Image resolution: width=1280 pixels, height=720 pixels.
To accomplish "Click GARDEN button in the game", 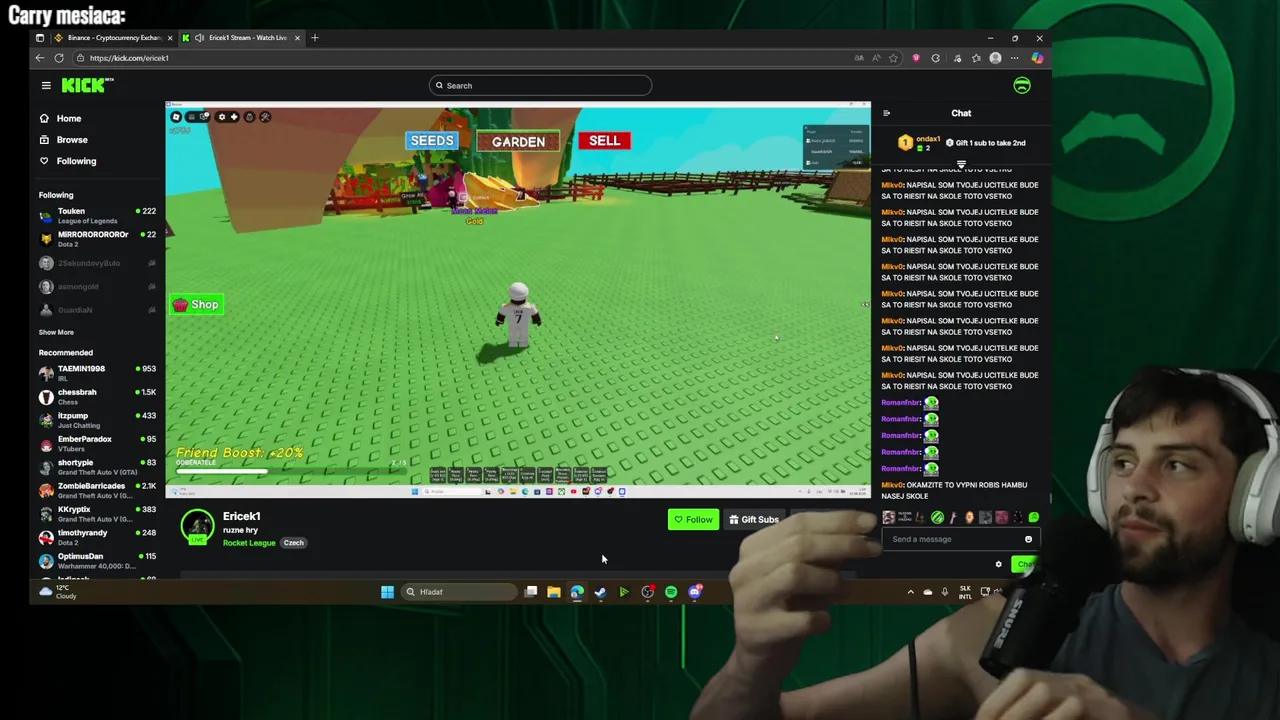I will point(518,142).
